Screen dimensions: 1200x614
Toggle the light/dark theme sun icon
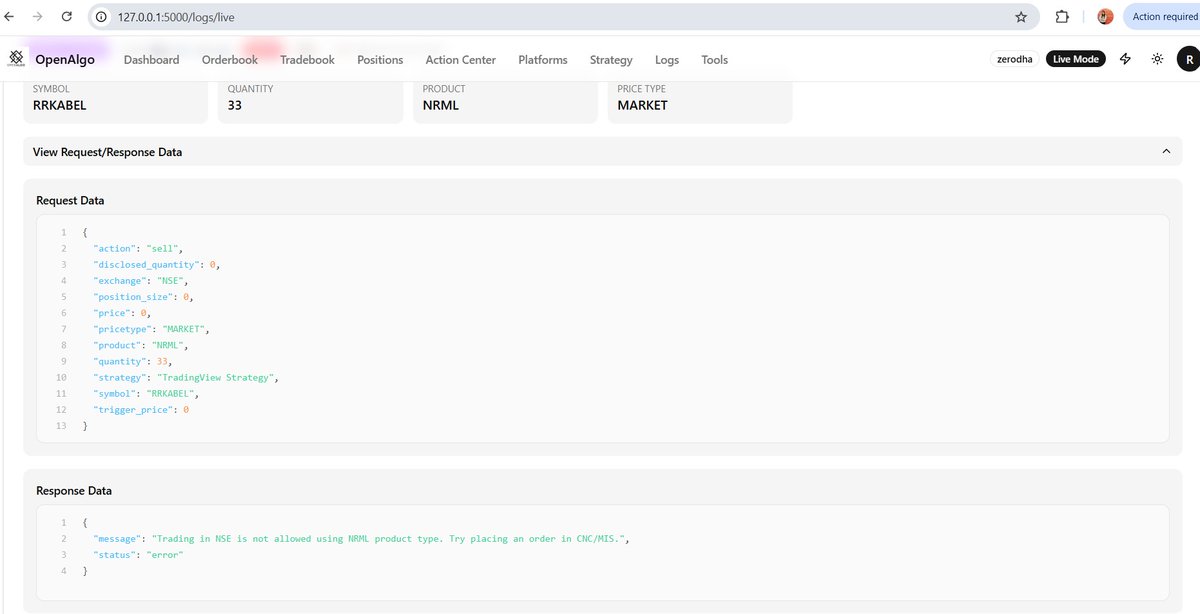pos(1157,59)
